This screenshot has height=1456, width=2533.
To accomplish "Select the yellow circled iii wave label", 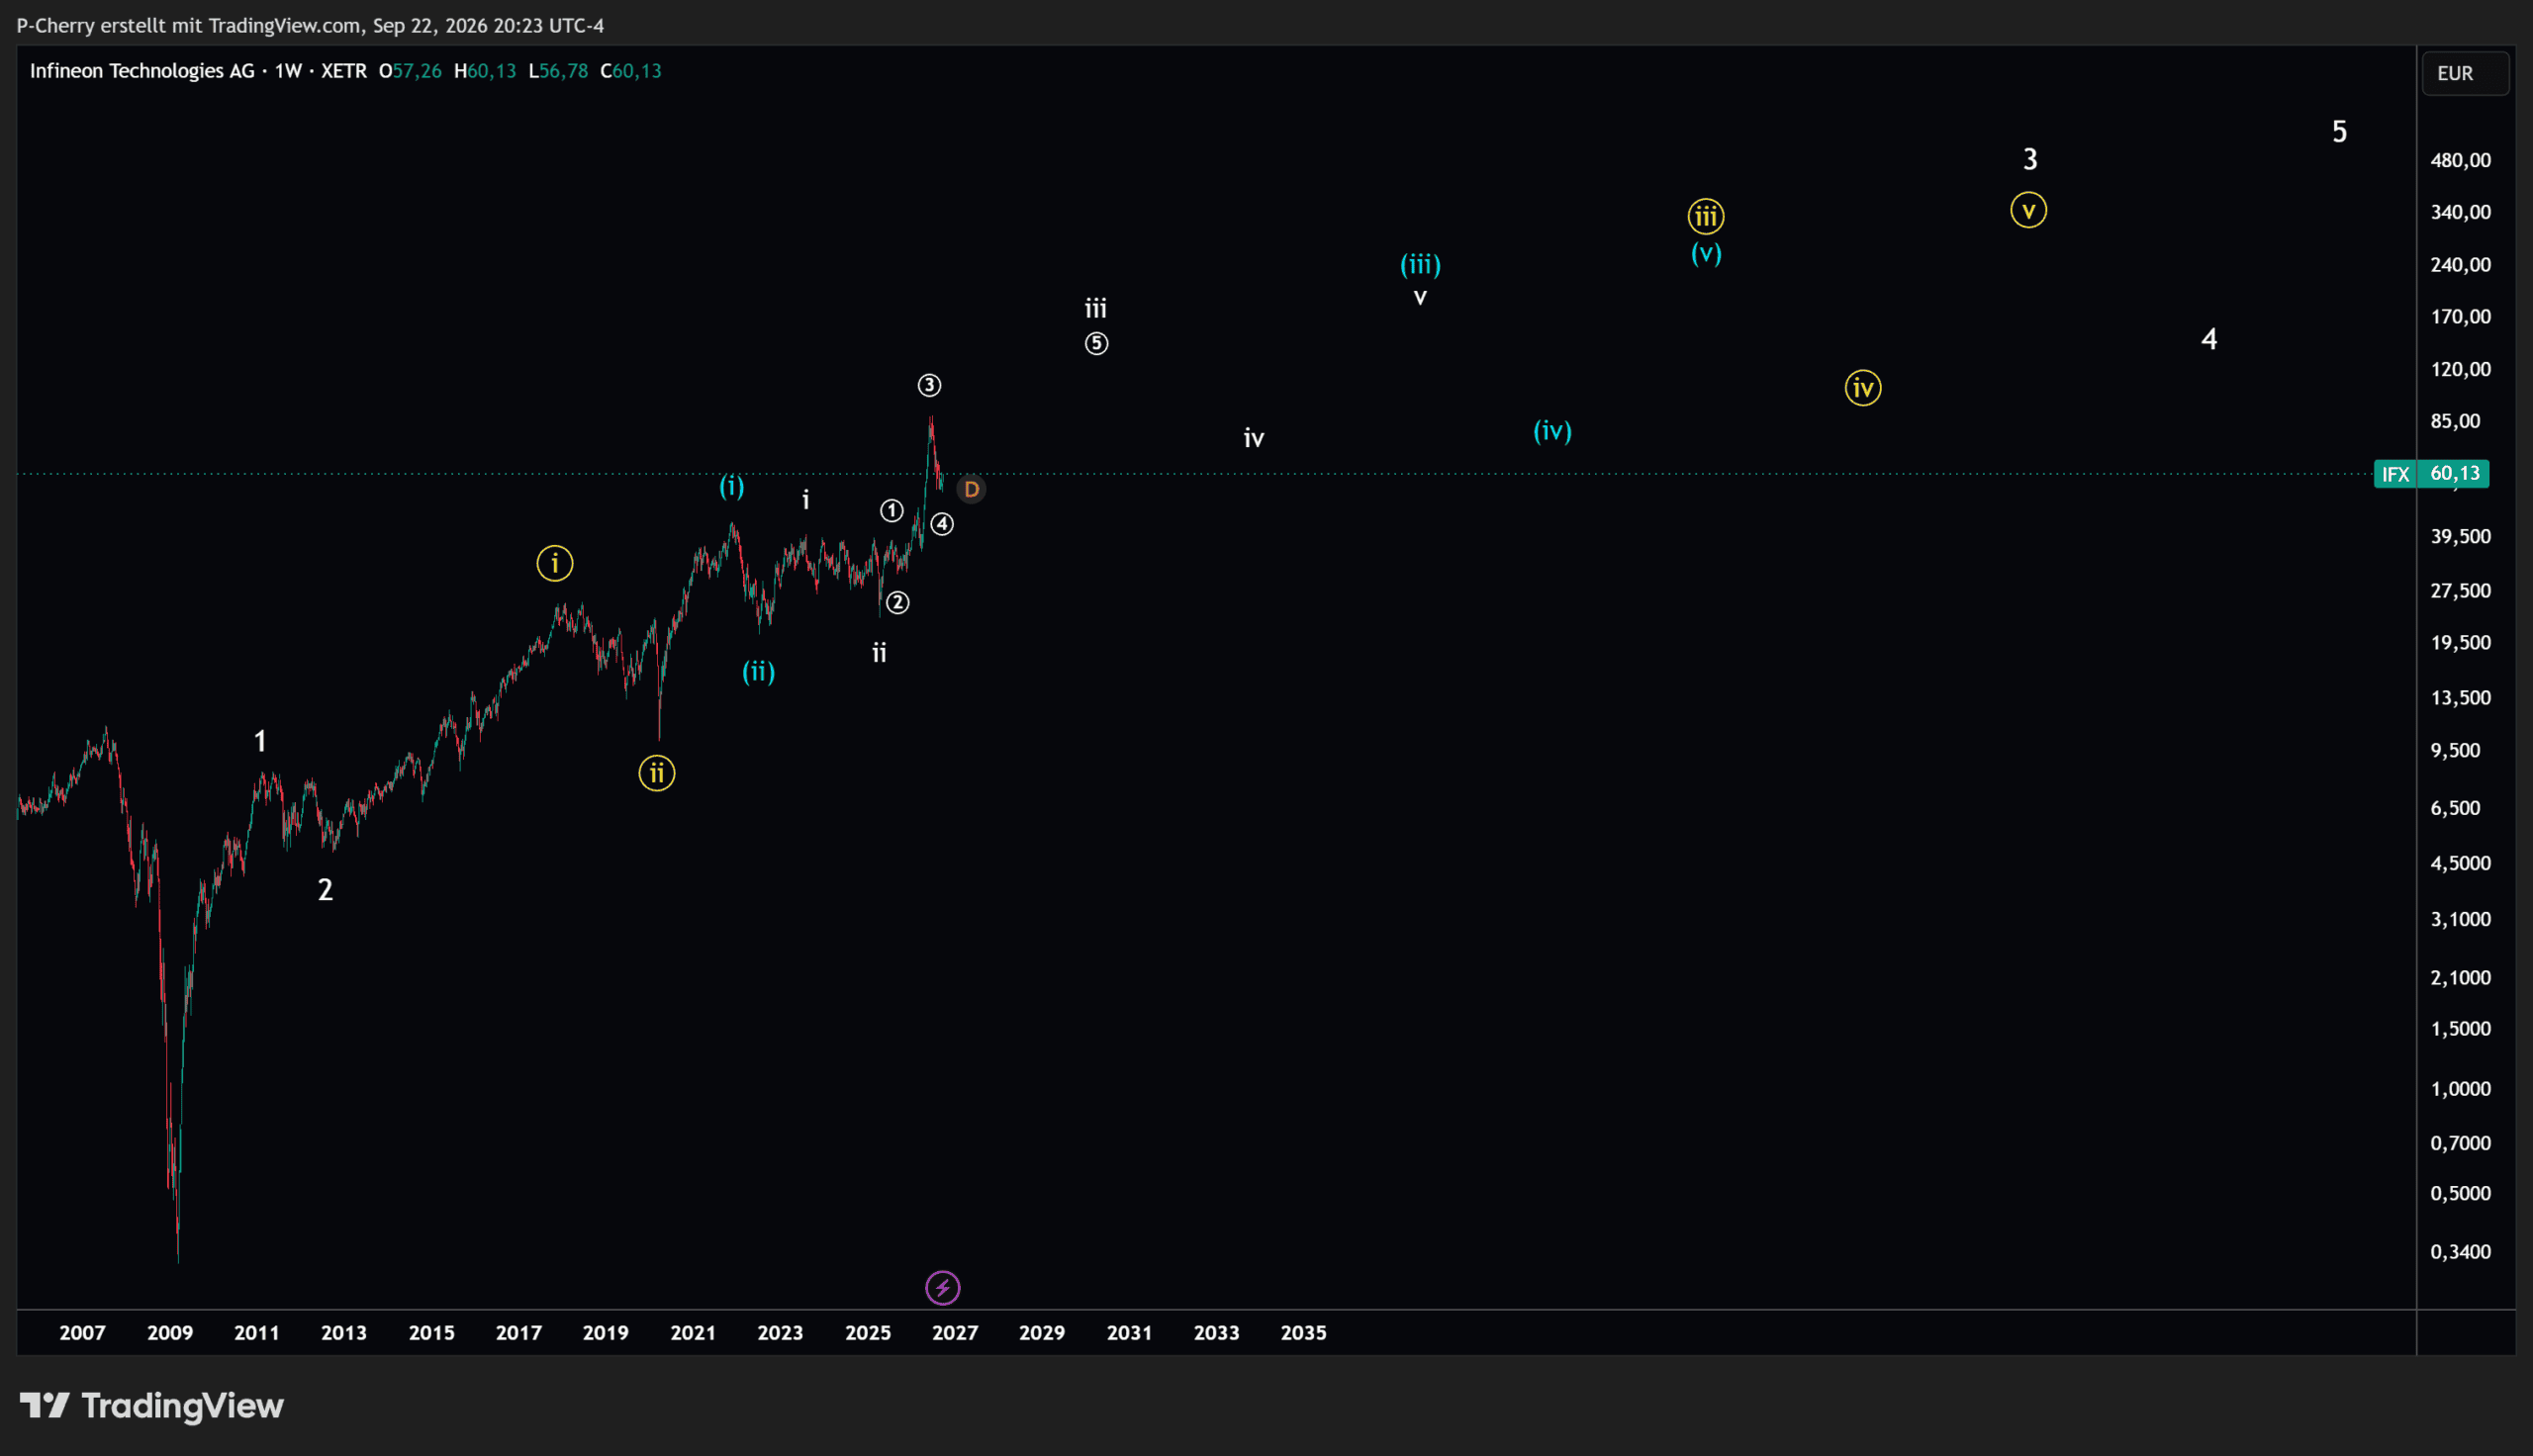I will (x=1706, y=216).
